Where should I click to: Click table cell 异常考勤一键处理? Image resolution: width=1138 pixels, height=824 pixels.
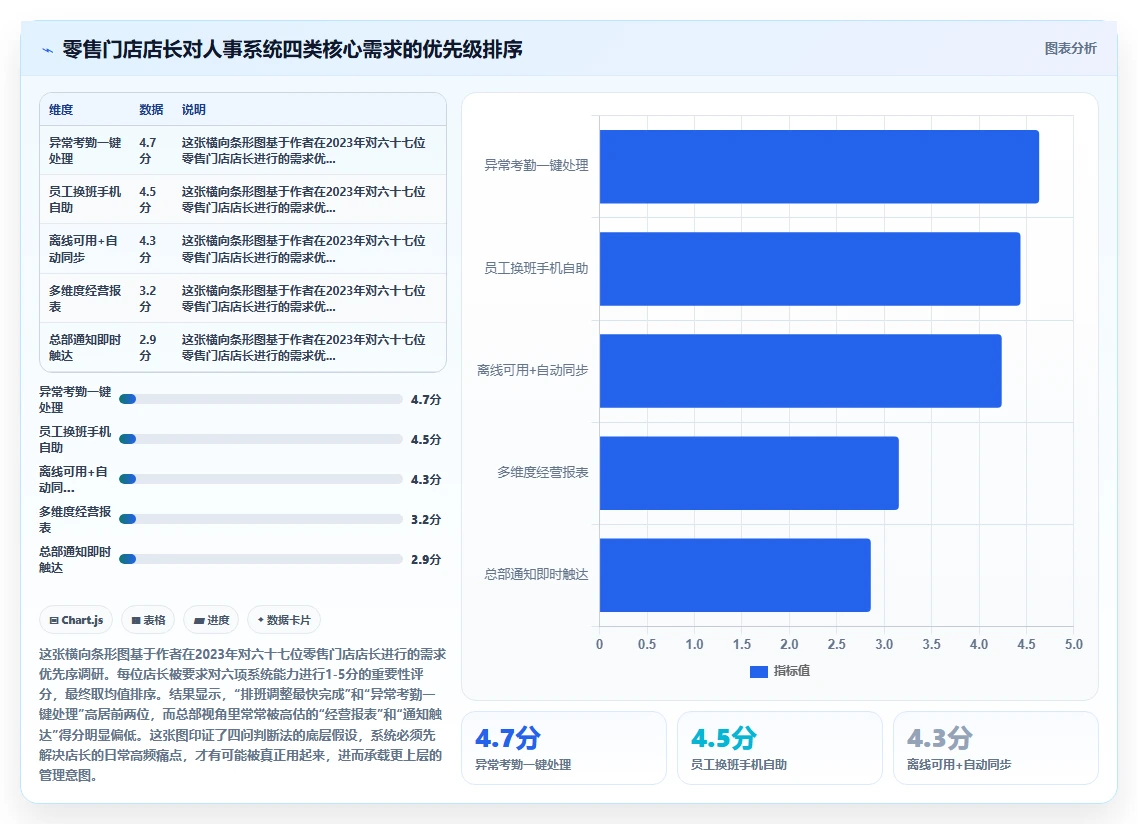pos(85,150)
